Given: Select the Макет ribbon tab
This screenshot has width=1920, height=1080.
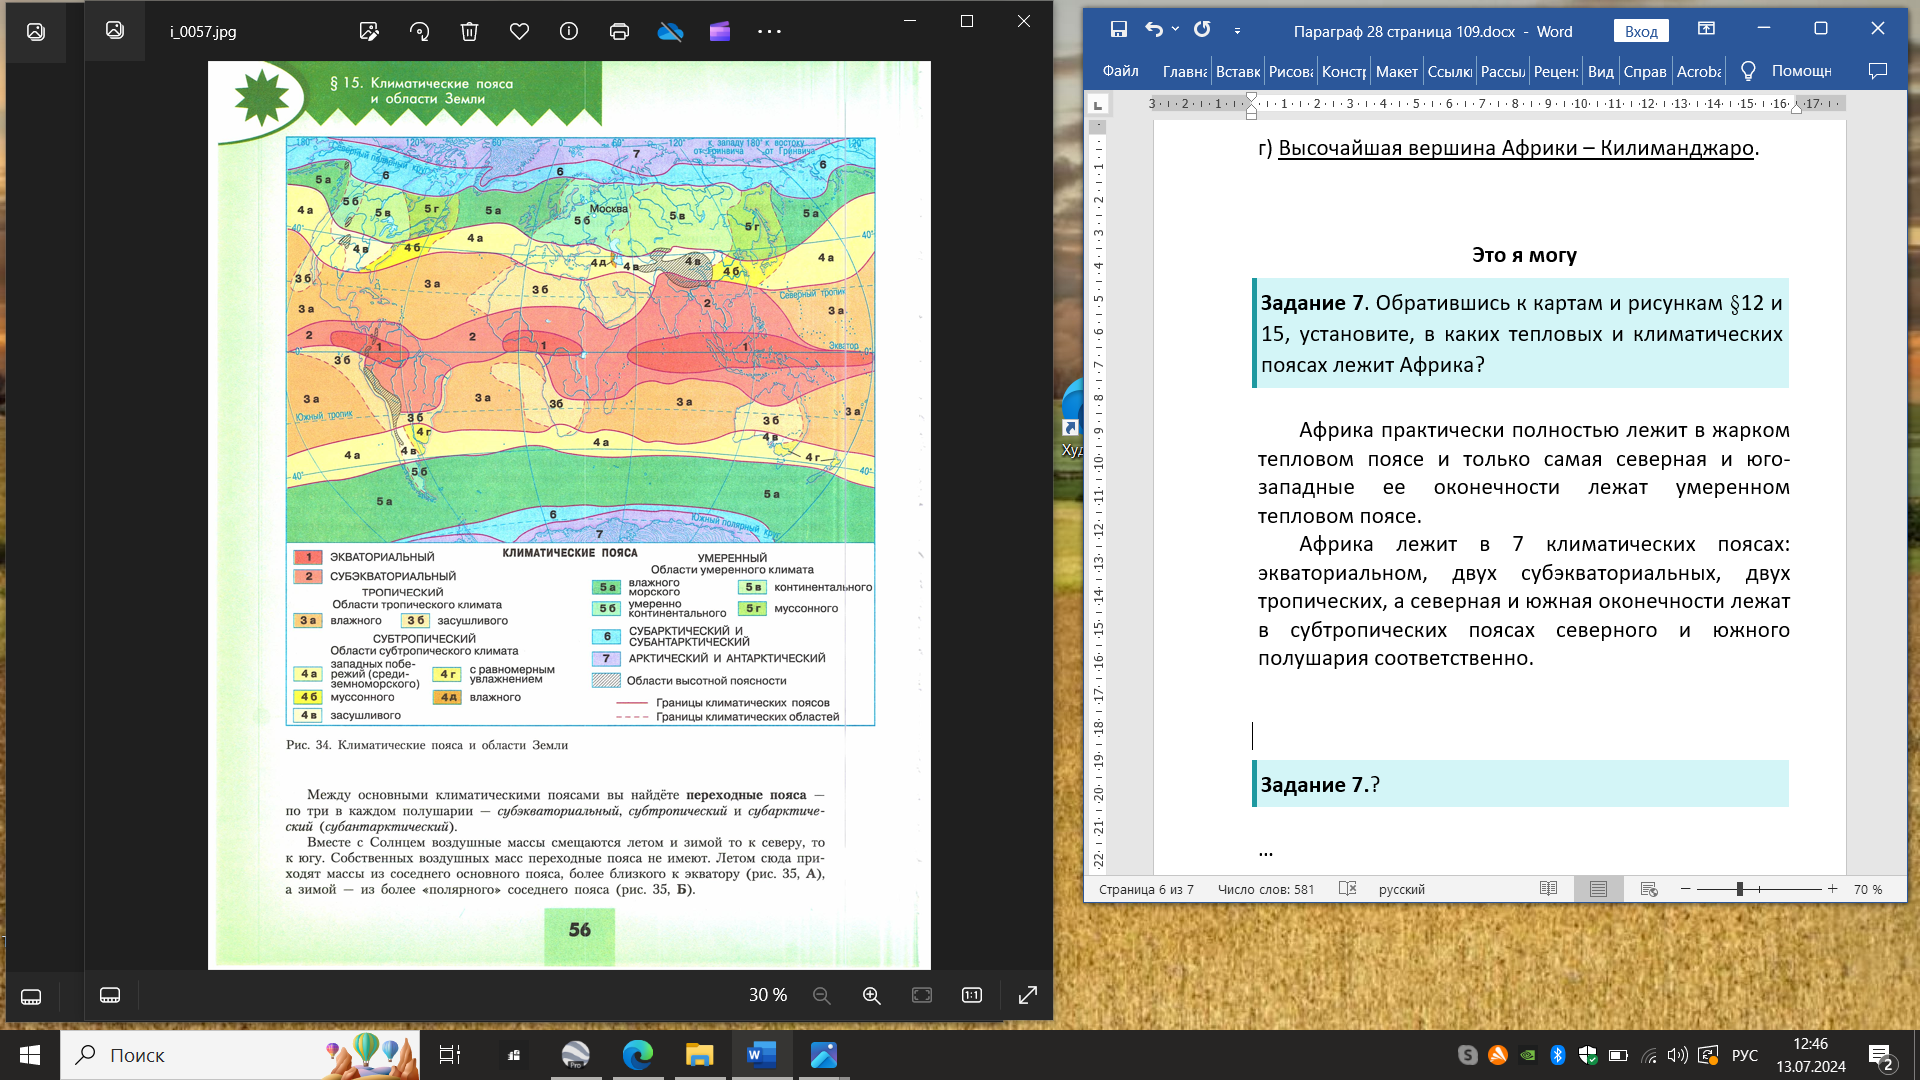Looking at the screenshot, I should coord(1396,71).
